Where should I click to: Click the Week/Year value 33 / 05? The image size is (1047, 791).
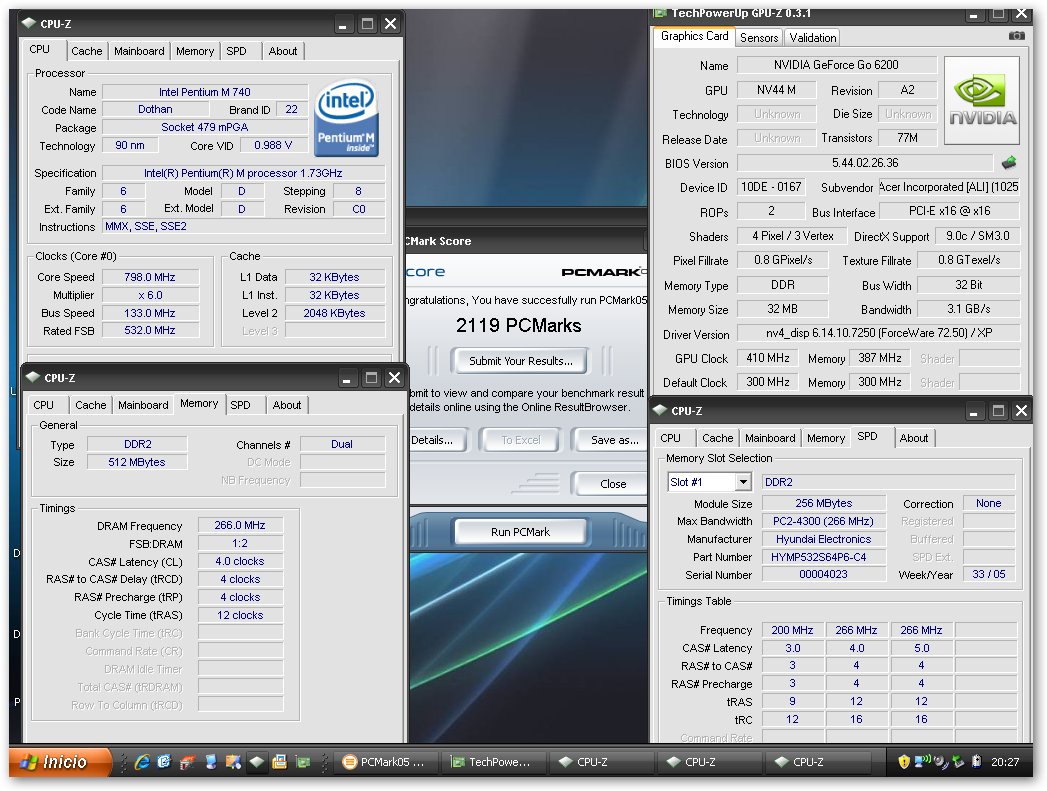(989, 574)
